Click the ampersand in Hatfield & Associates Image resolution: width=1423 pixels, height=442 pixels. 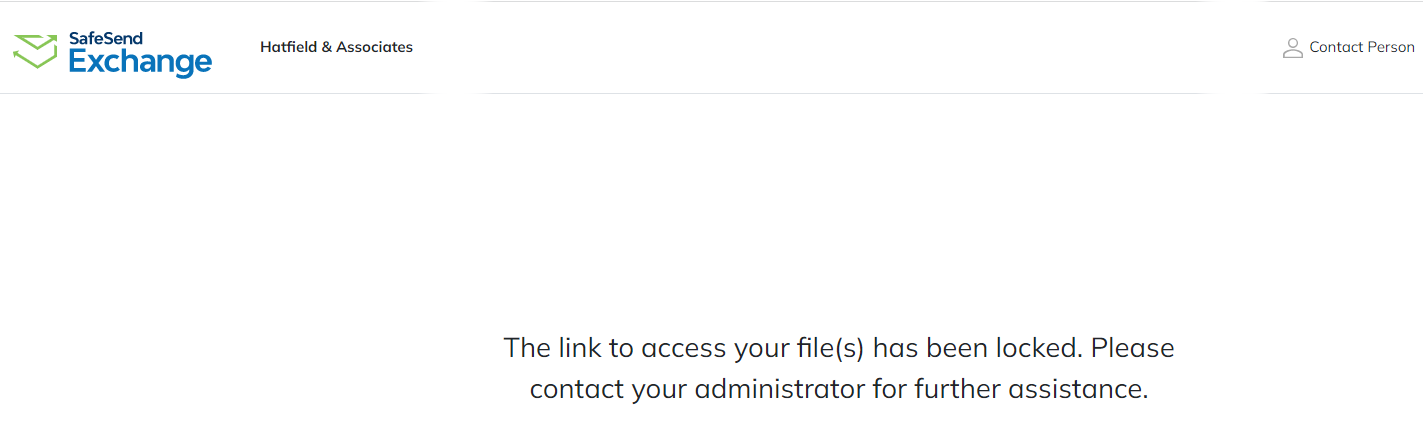pos(326,47)
